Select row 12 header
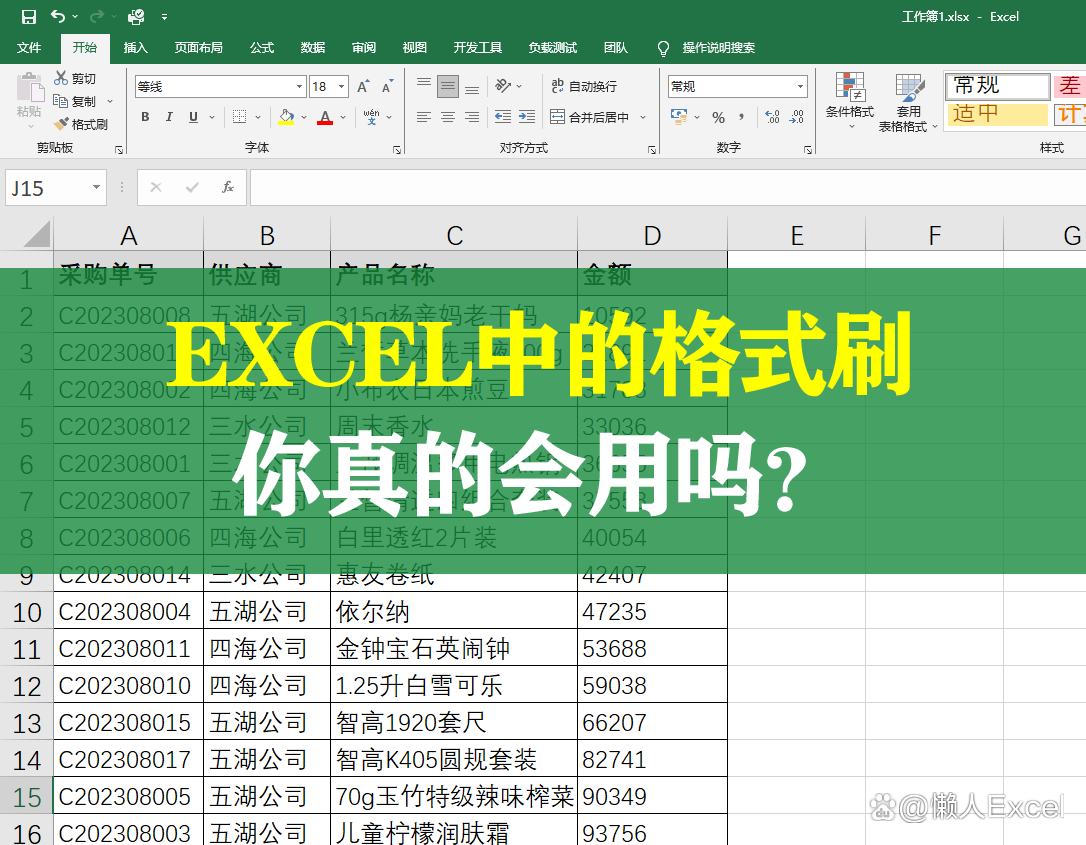 click(x=26, y=686)
